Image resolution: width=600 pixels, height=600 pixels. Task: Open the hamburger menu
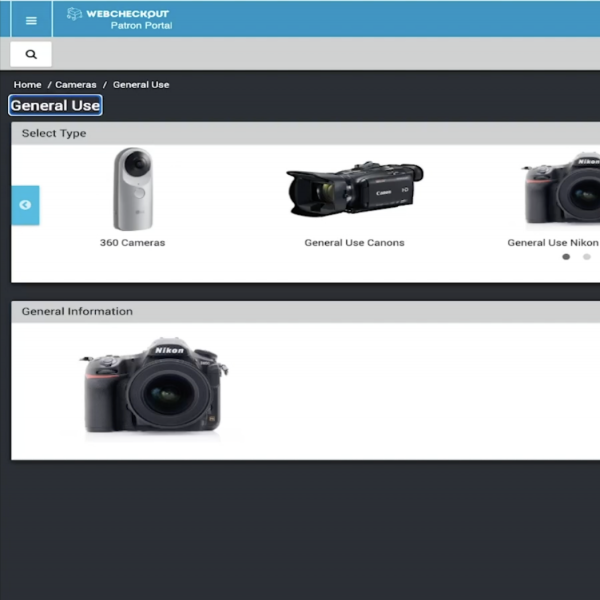tap(31, 20)
